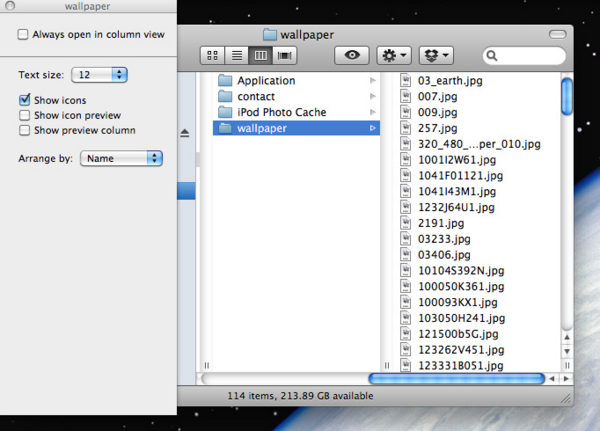Switch Finder to list view
Screen dimensions: 600x431
click(237, 56)
